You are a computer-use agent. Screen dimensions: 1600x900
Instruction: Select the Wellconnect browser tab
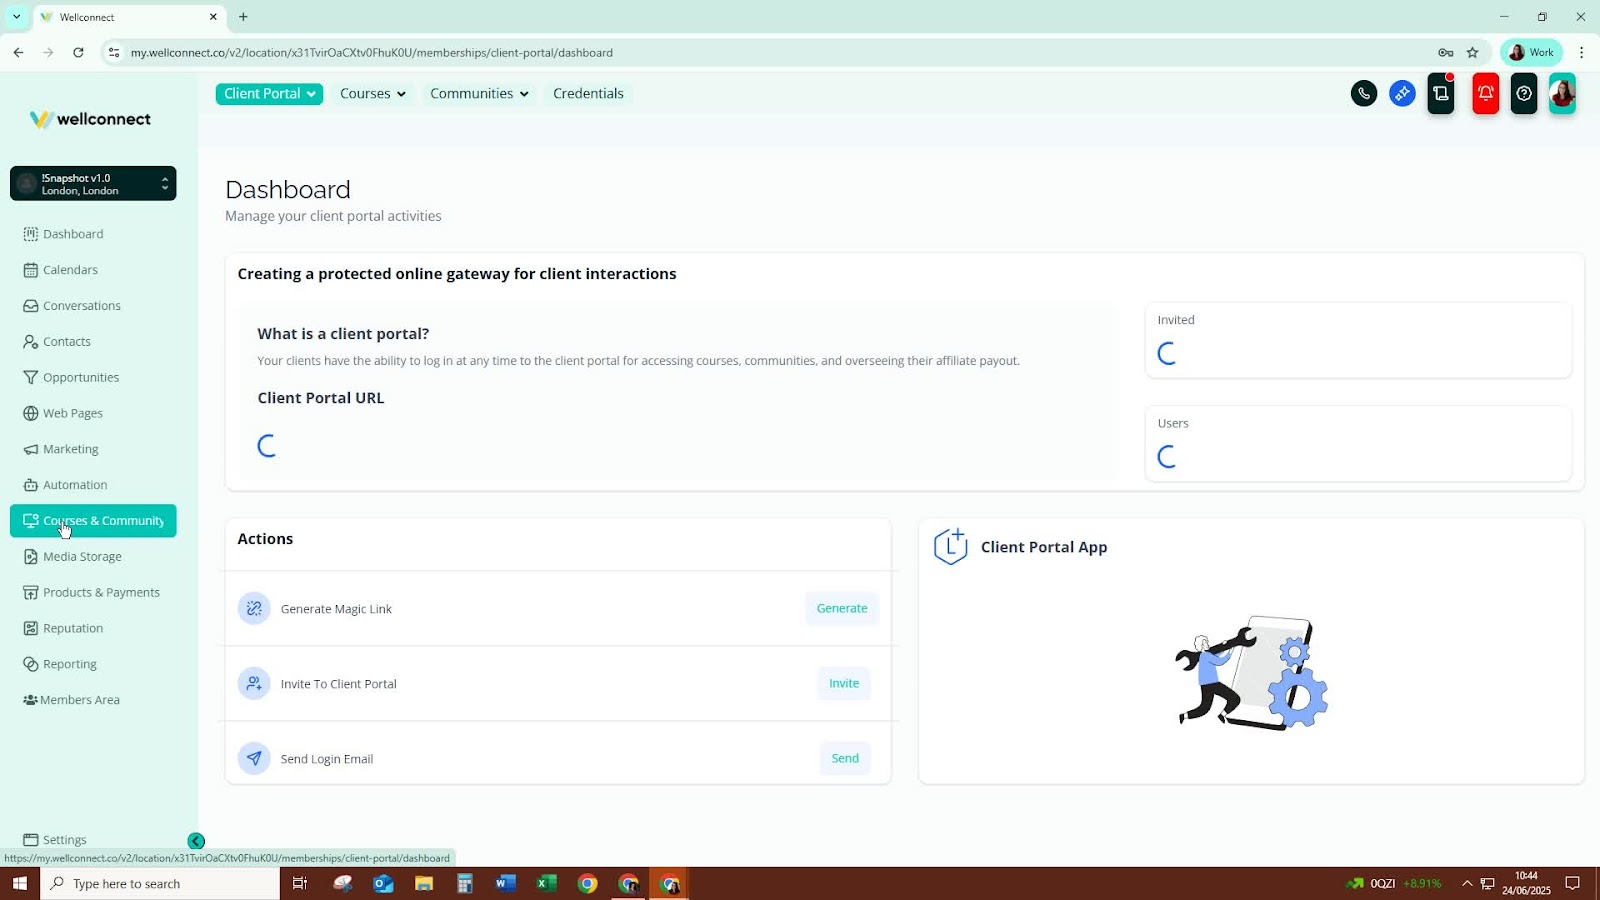click(128, 17)
